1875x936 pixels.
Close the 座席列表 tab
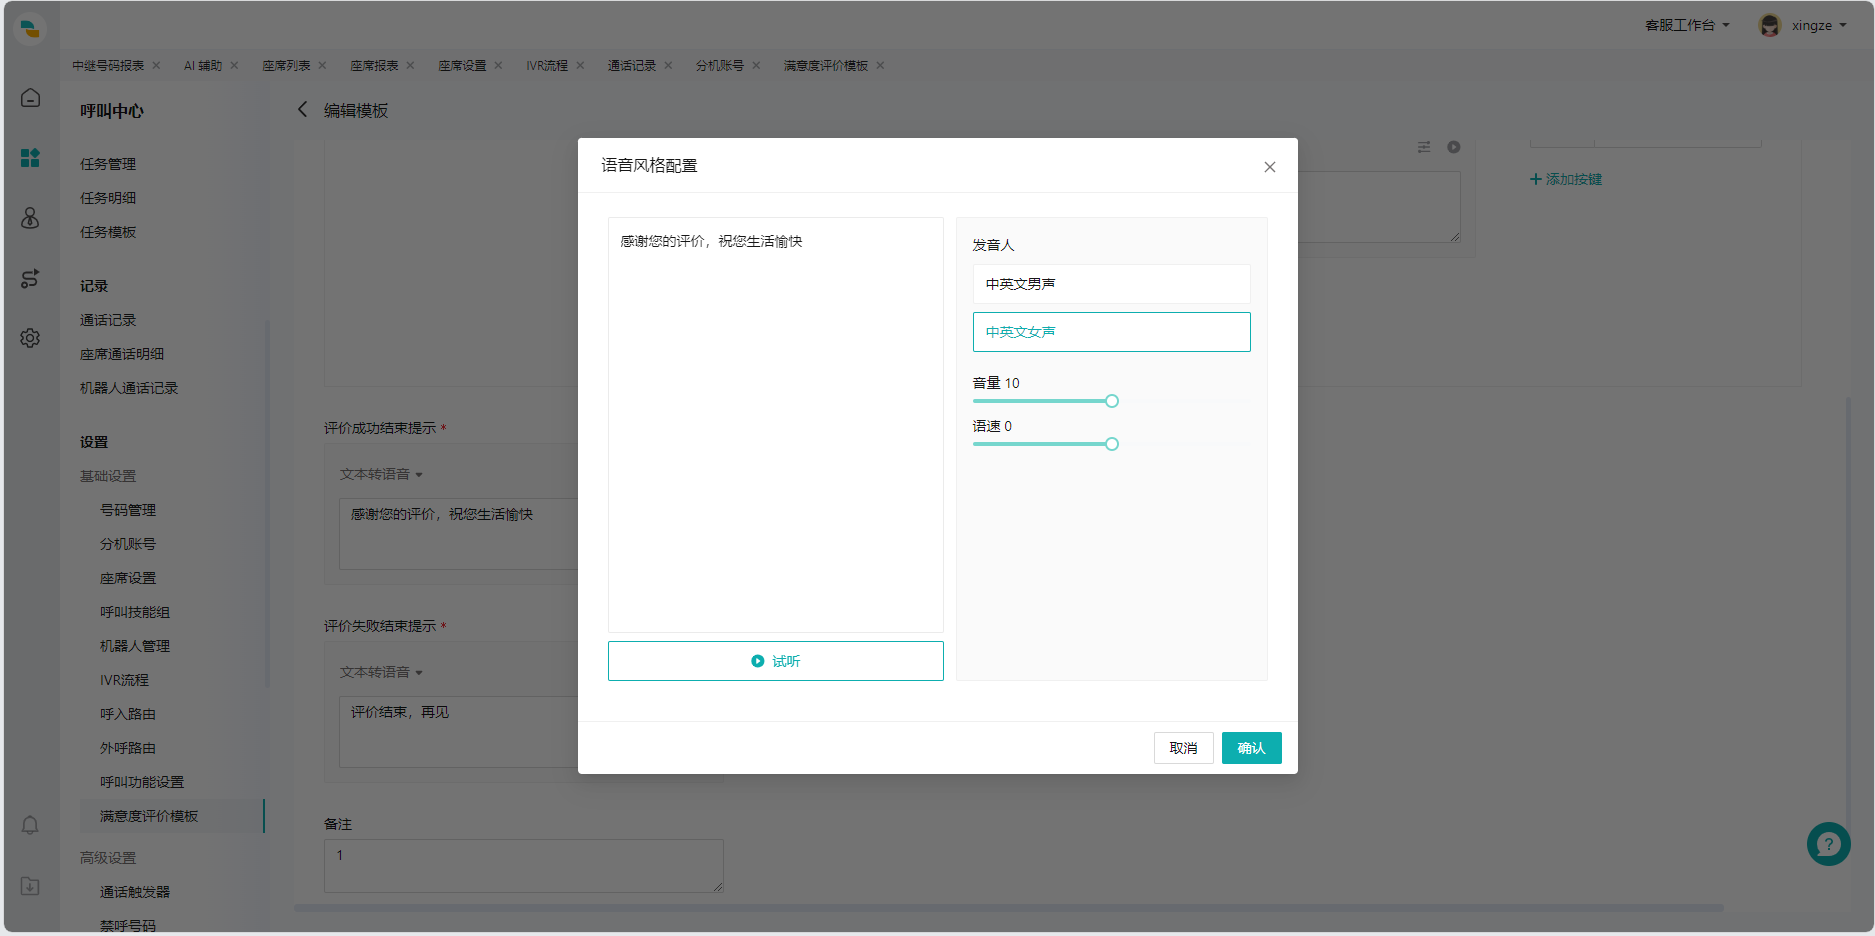[323, 66]
